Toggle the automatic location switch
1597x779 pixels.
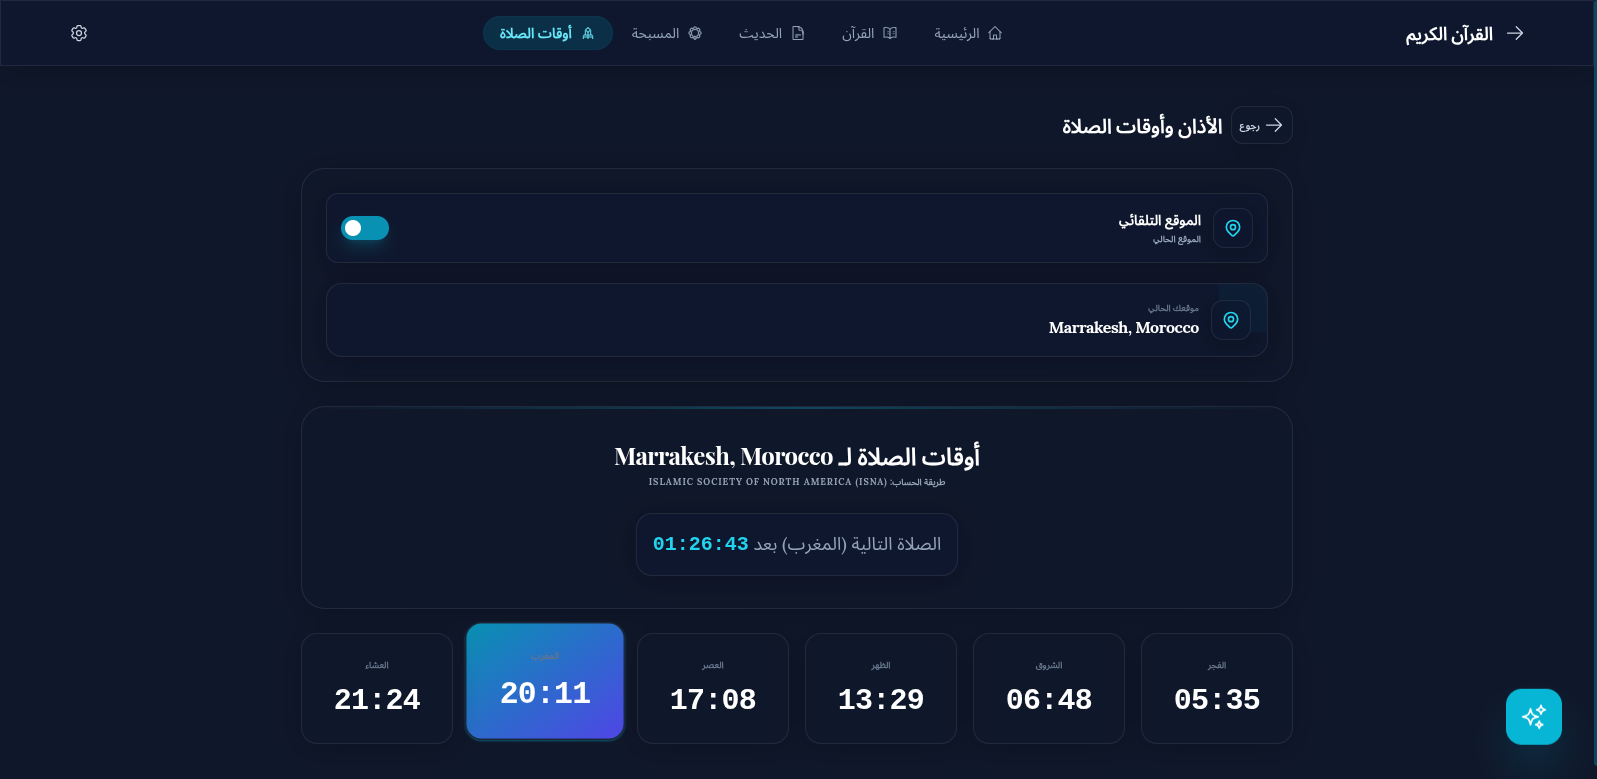click(x=365, y=228)
